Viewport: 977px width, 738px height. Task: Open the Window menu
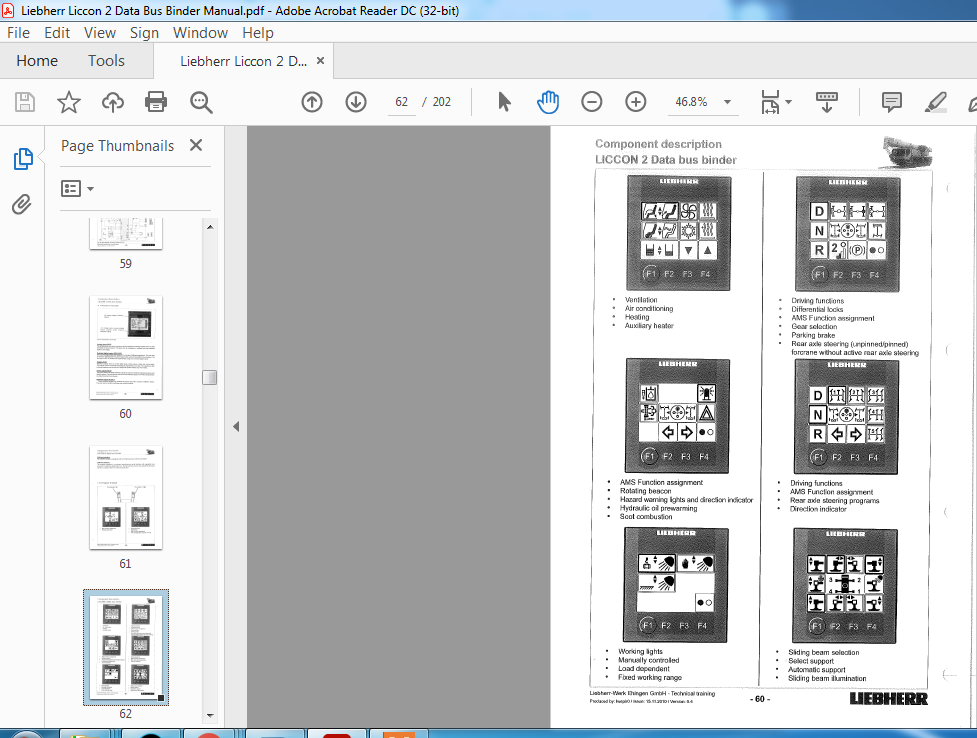coord(200,32)
